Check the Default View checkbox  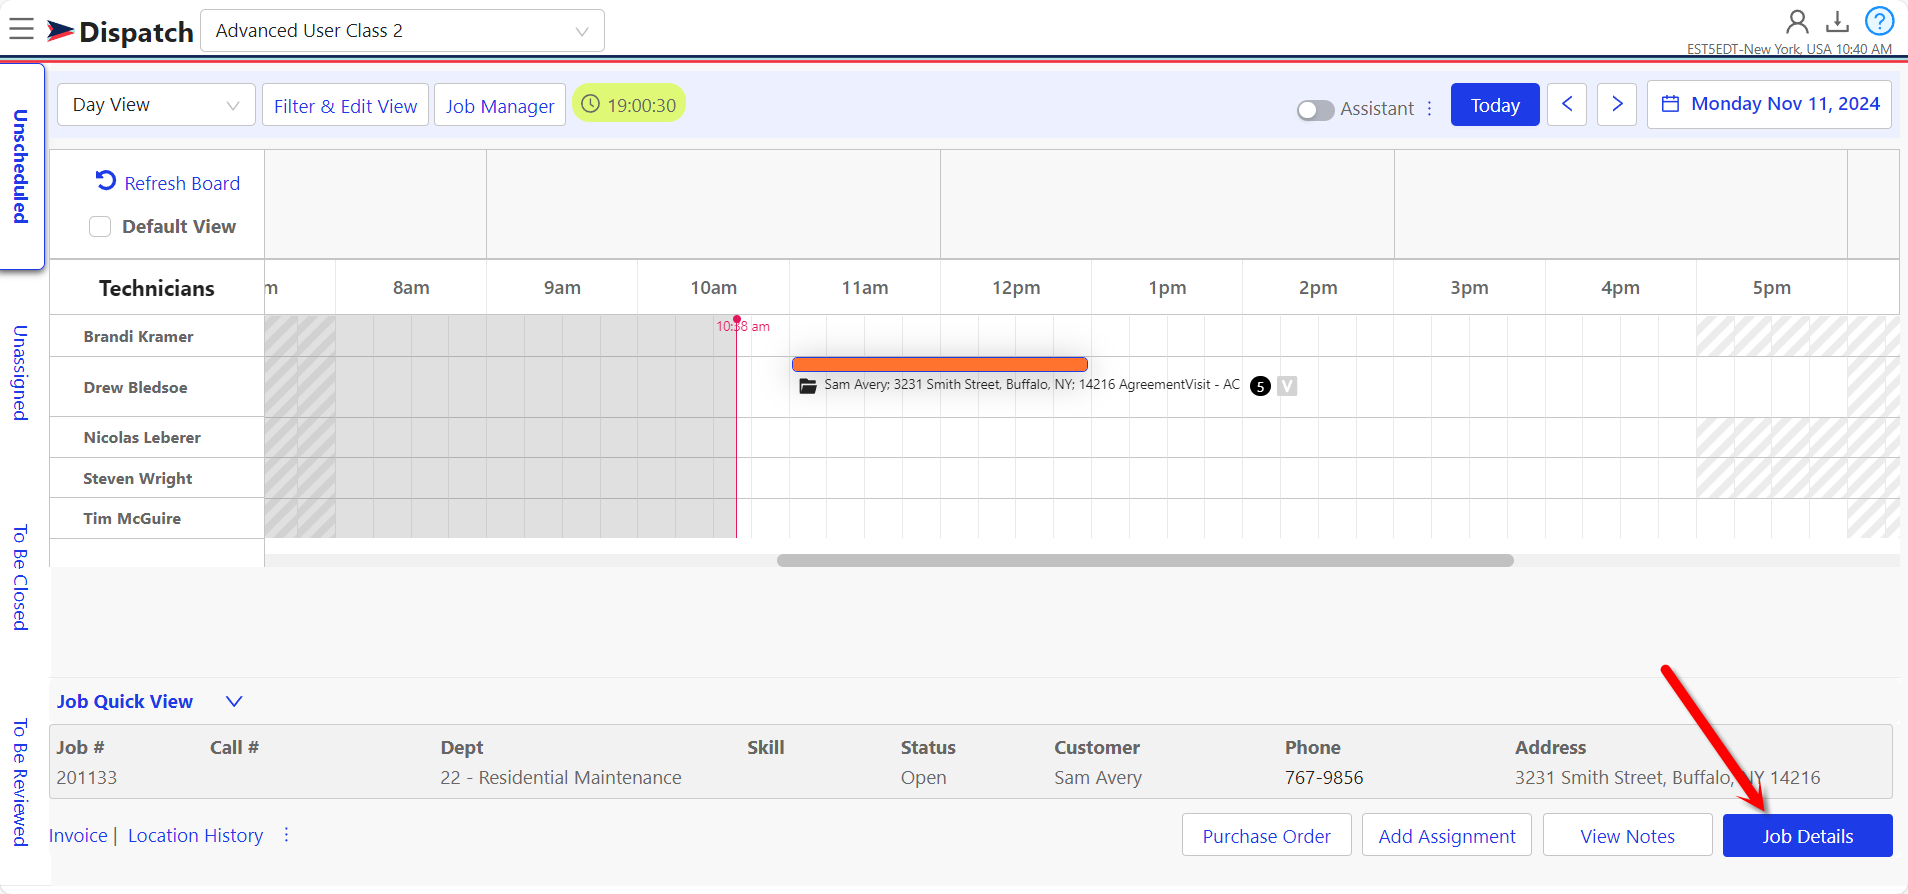(x=100, y=227)
